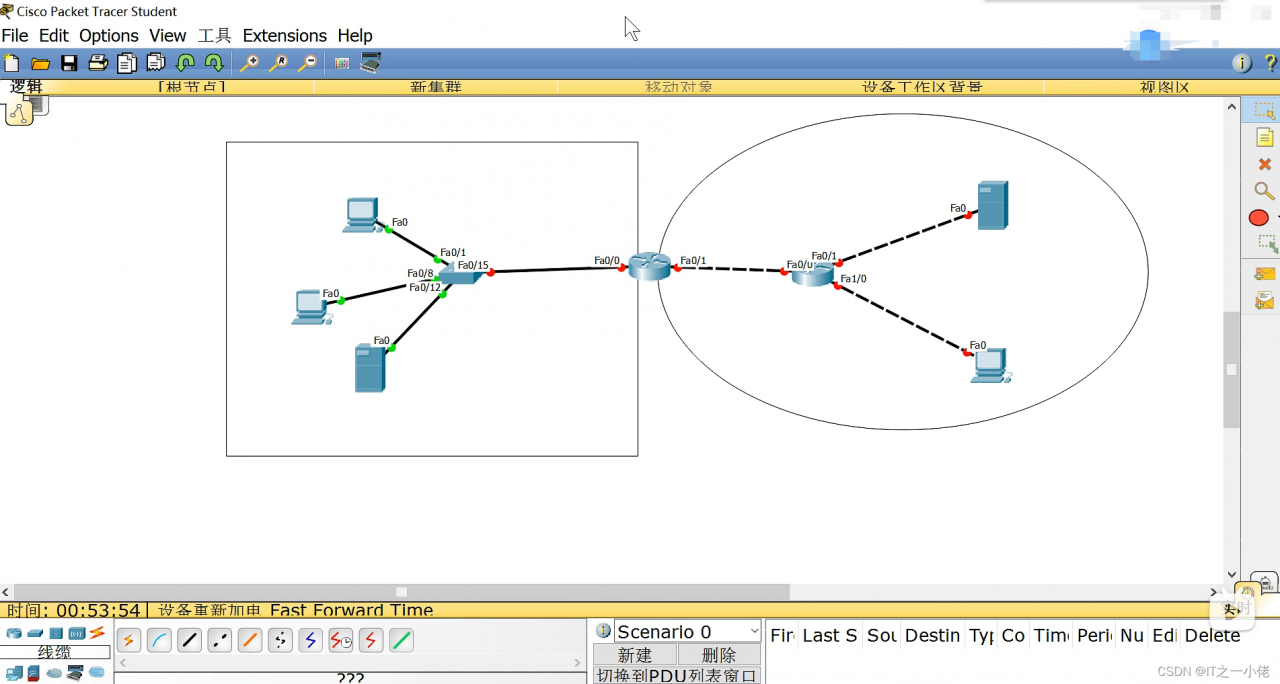The height and width of the screenshot is (684, 1280).
Task: Open the View menu
Action: click(x=168, y=35)
